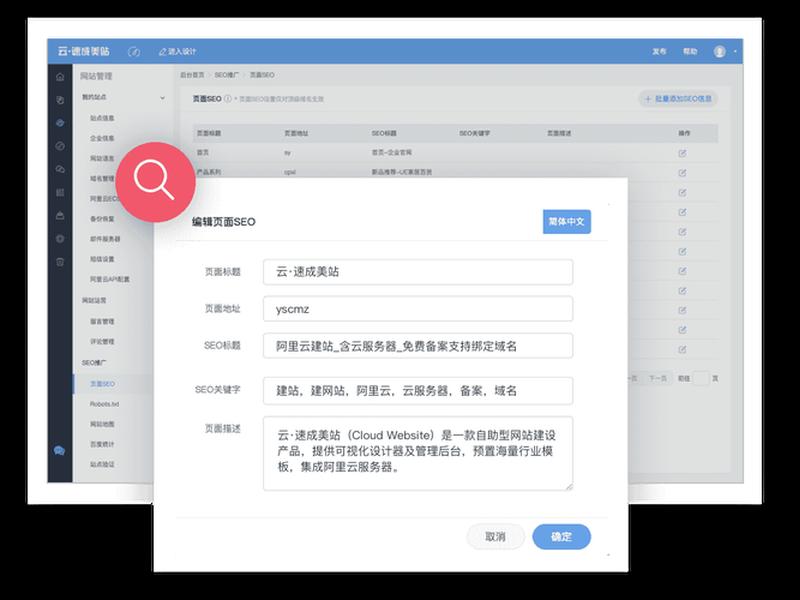The width and height of the screenshot is (800, 600).
Task: Expand the arrow next to the user avatar
Action: click(735, 52)
